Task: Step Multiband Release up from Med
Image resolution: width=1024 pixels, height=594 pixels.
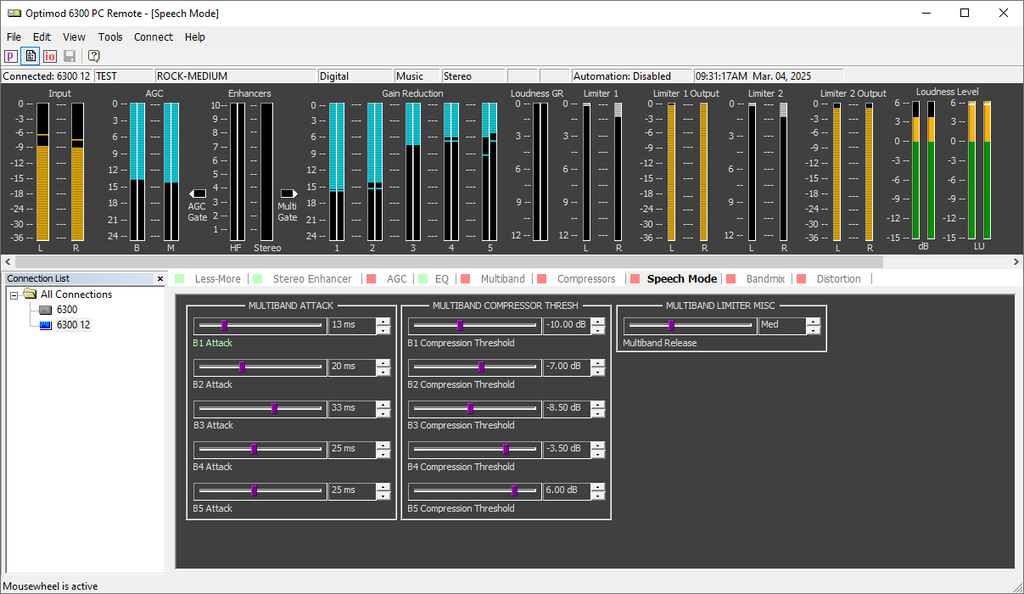Action: (813, 321)
